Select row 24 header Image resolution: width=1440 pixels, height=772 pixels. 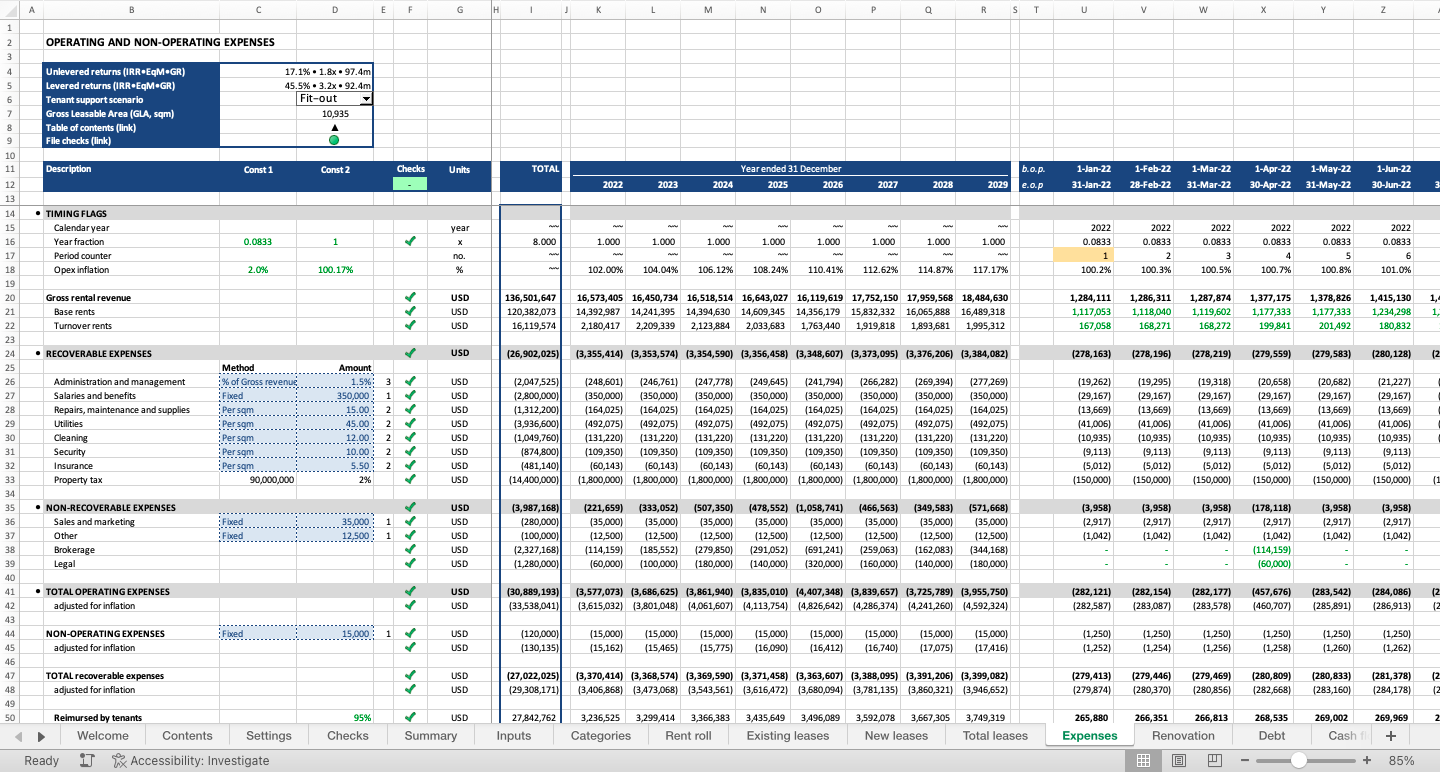10,354
